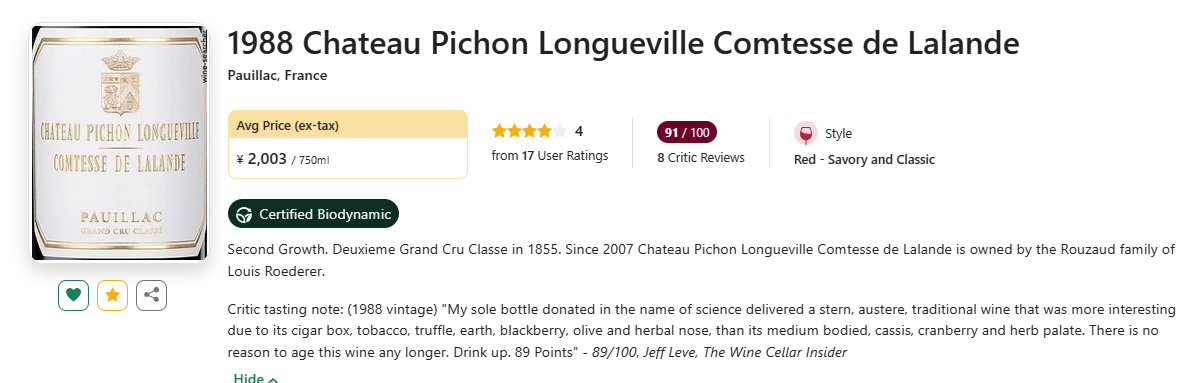Click the red wine glass Style icon
The width and height of the screenshot is (1194, 383).
[x=805, y=133]
